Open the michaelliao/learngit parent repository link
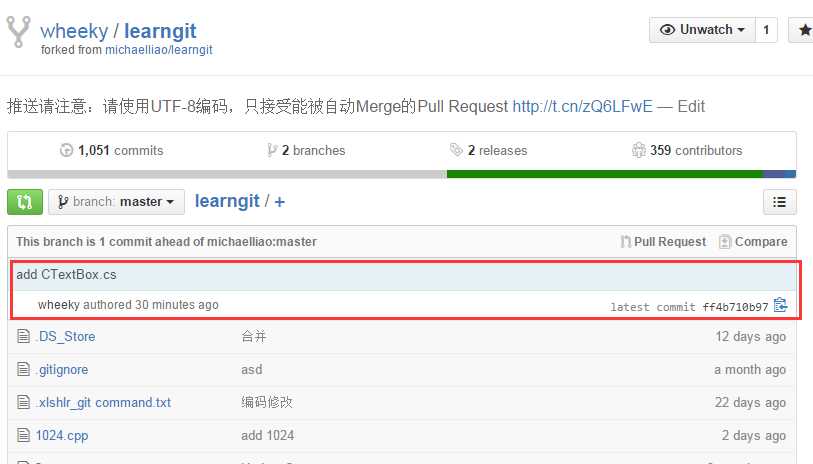The image size is (813, 464). (159, 50)
